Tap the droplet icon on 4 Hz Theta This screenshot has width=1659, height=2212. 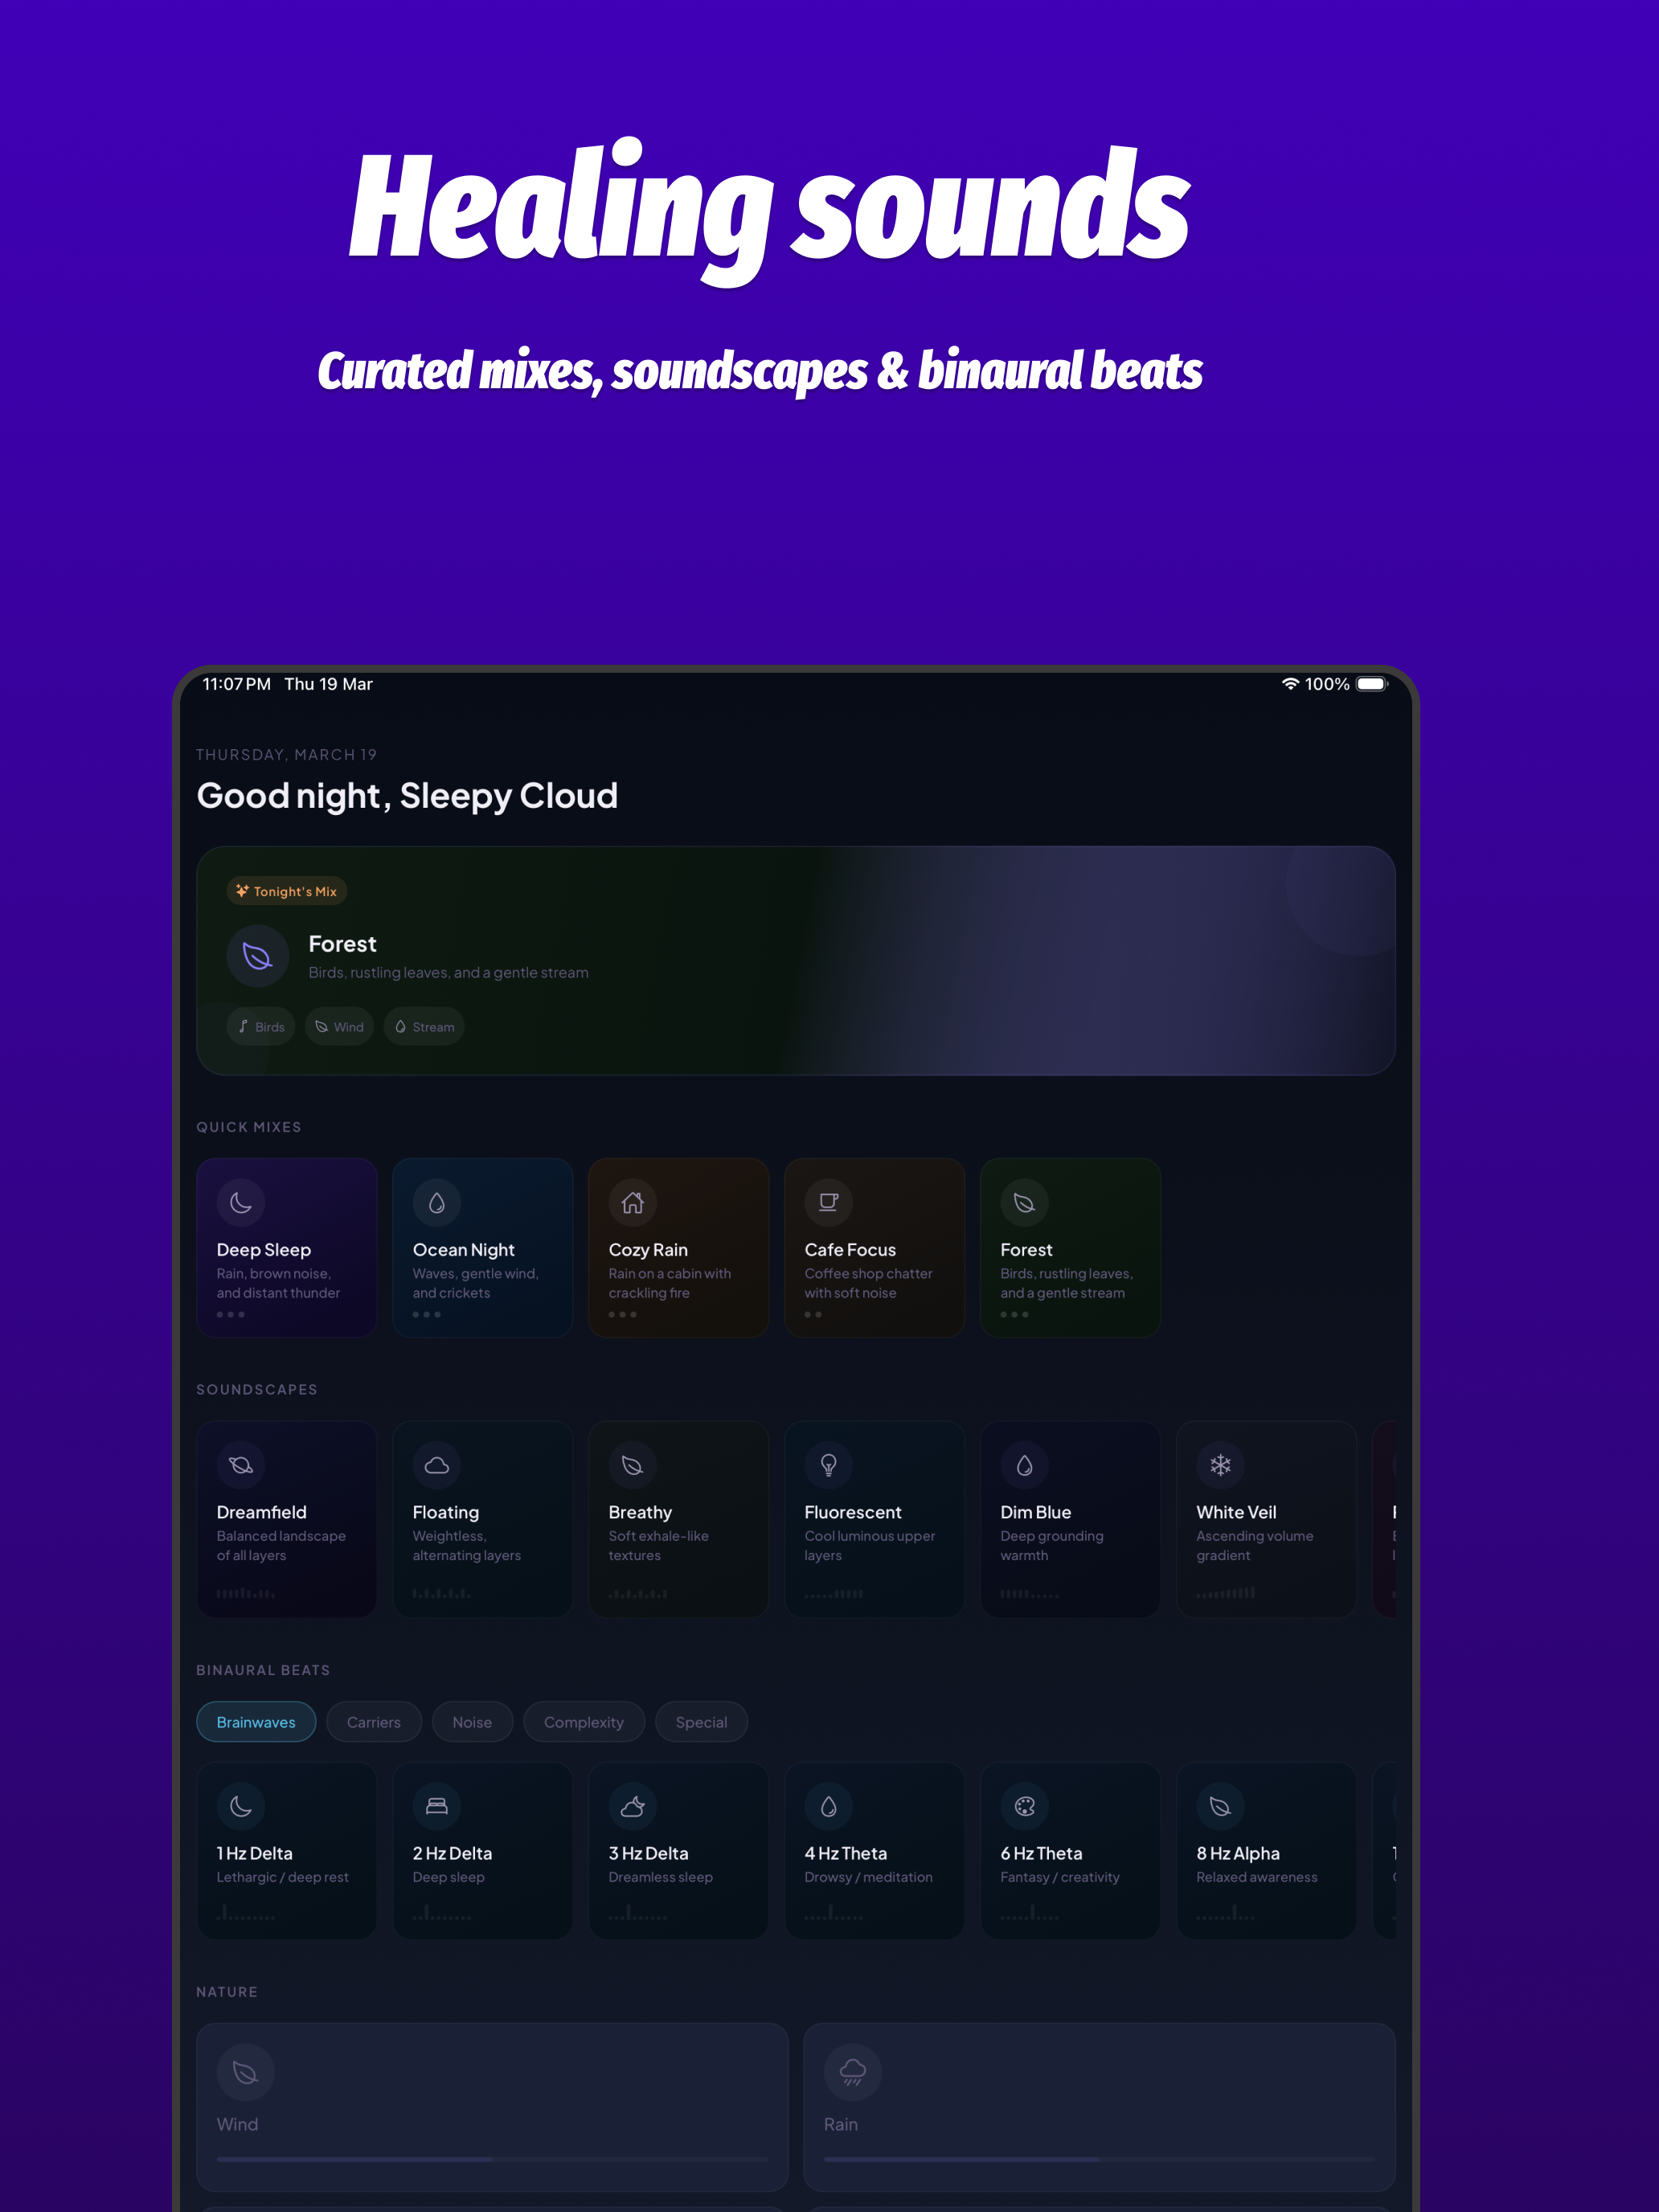[x=829, y=1806]
